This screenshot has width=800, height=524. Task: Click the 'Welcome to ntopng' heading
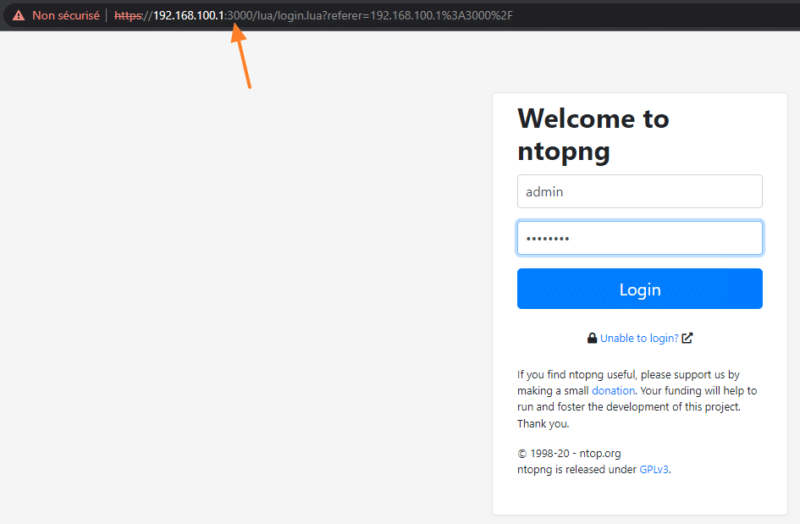pos(593,135)
